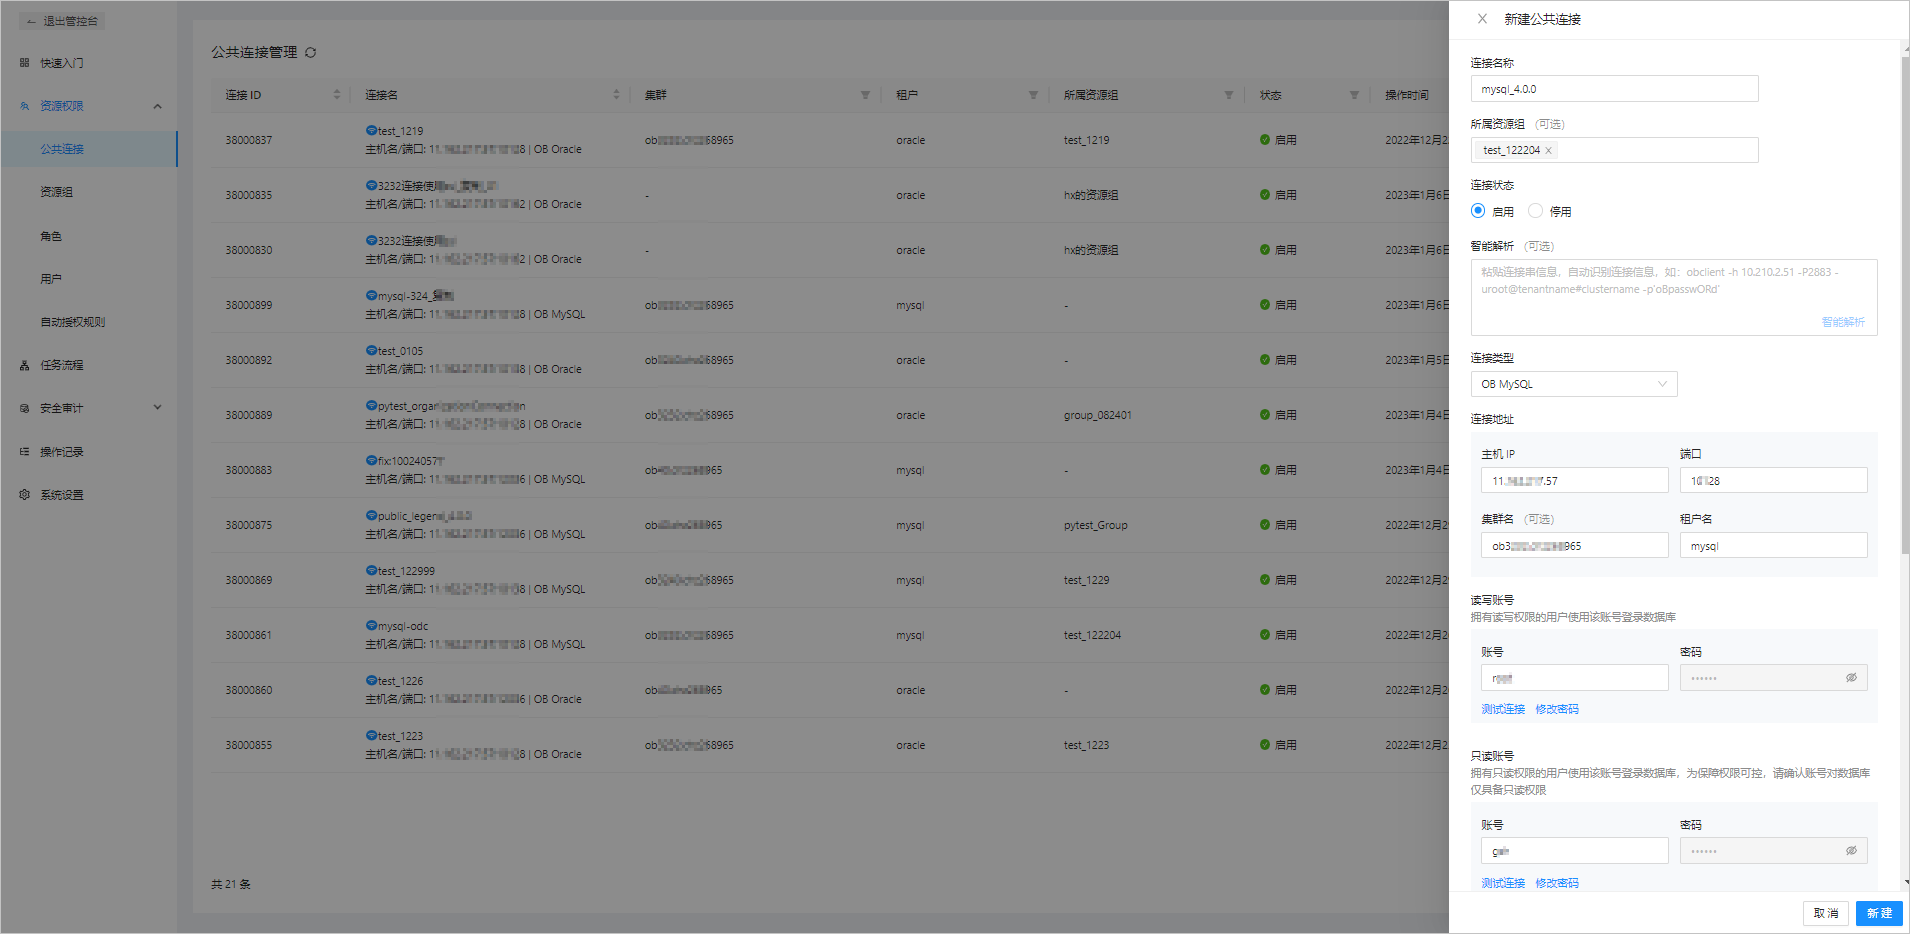This screenshot has width=1910, height=934.
Task: Show the 读写账号 password via eye icon
Action: pos(1851,678)
